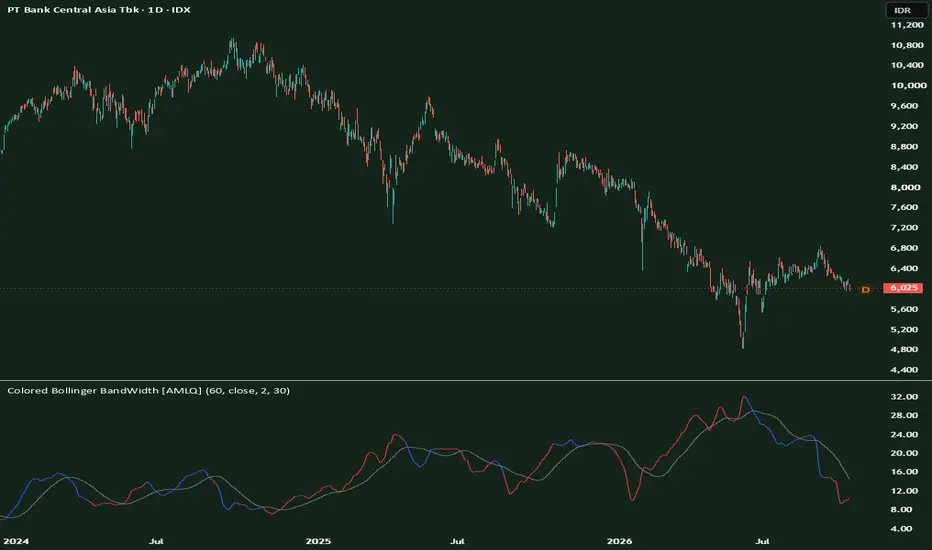Click the Colored Bollinger BandWidth indicator title
The image size is (932, 550).
point(149,391)
